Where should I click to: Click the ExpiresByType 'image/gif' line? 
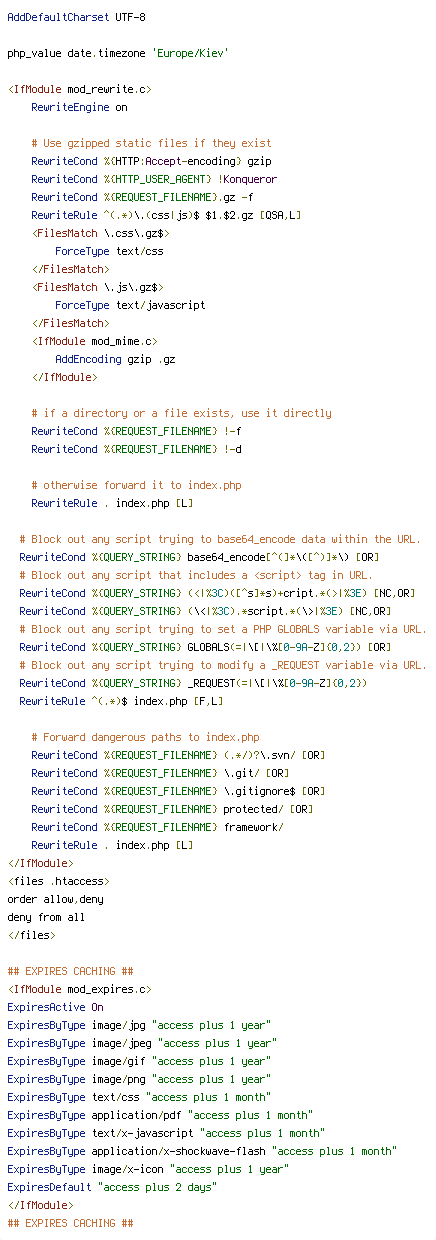click(139, 1061)
